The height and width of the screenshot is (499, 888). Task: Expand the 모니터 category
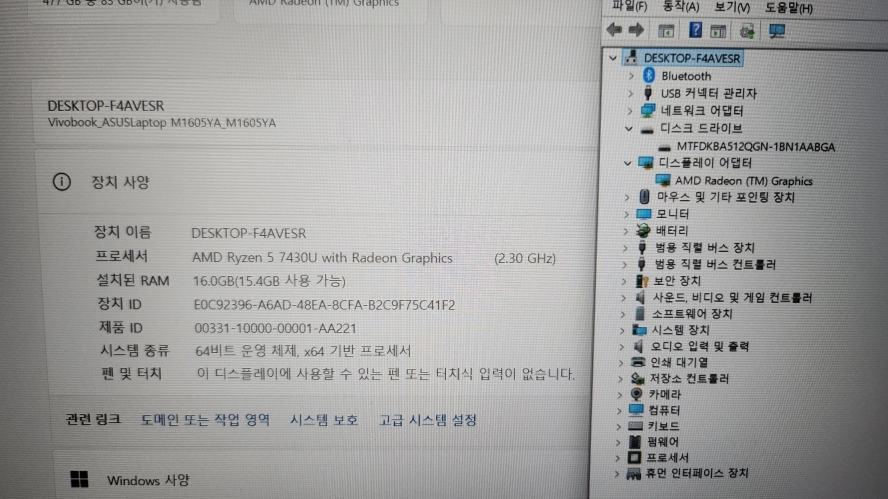[626, 214]
